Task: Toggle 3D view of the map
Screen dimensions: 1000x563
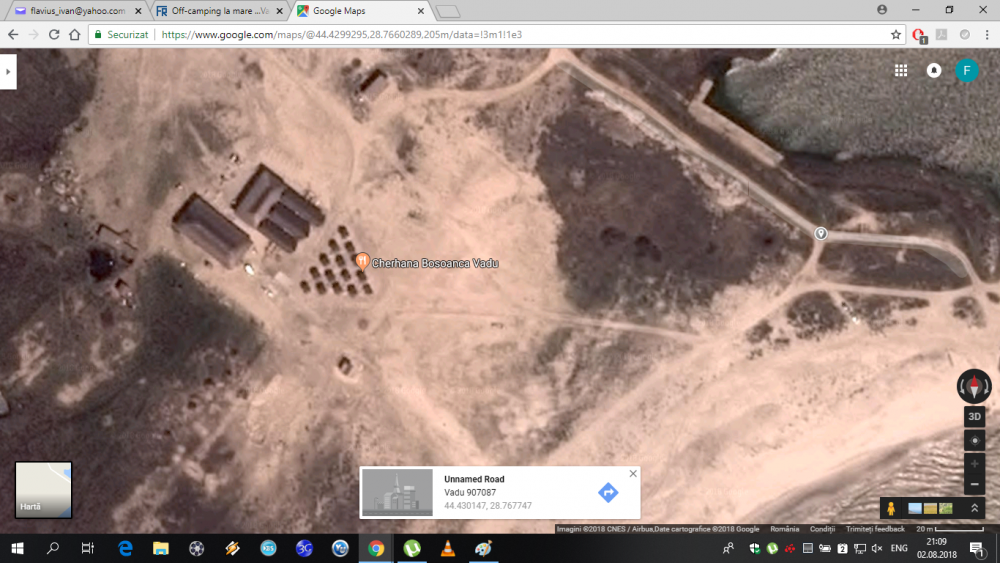Action: point(974,416)
